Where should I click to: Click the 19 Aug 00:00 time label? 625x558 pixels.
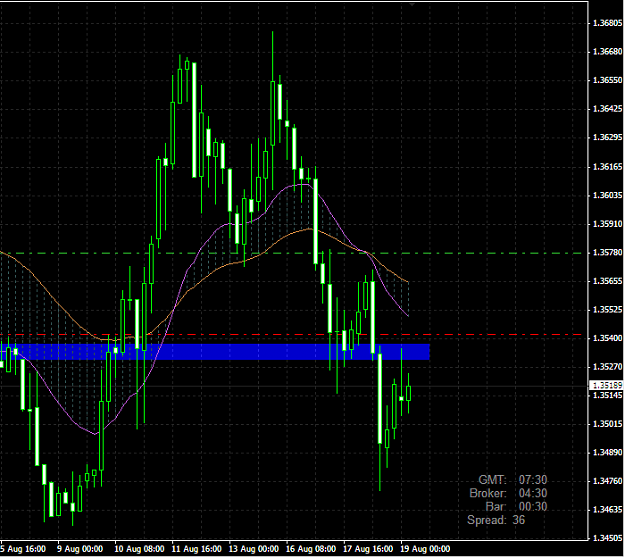[425, 549]
